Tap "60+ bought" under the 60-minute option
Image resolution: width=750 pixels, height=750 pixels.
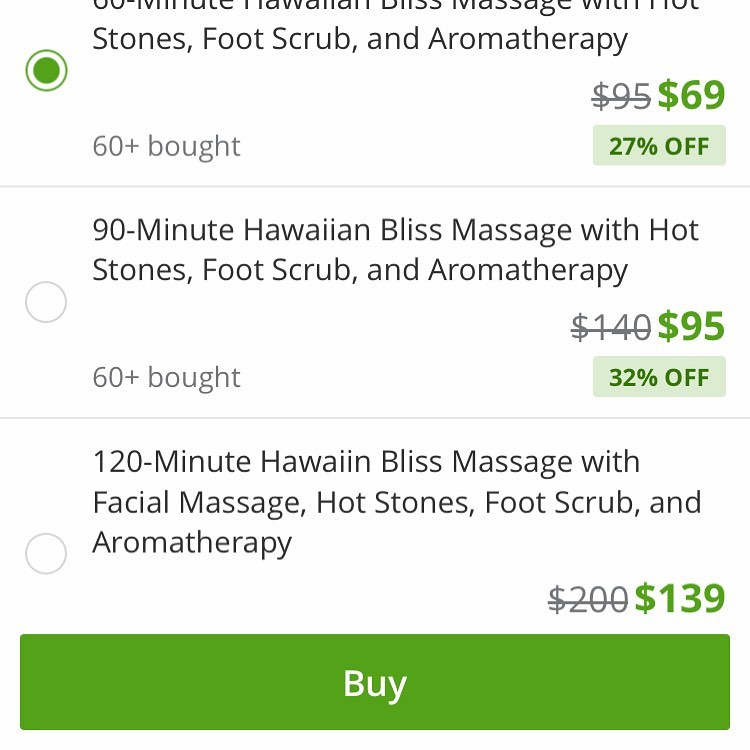tap(167, 146)
